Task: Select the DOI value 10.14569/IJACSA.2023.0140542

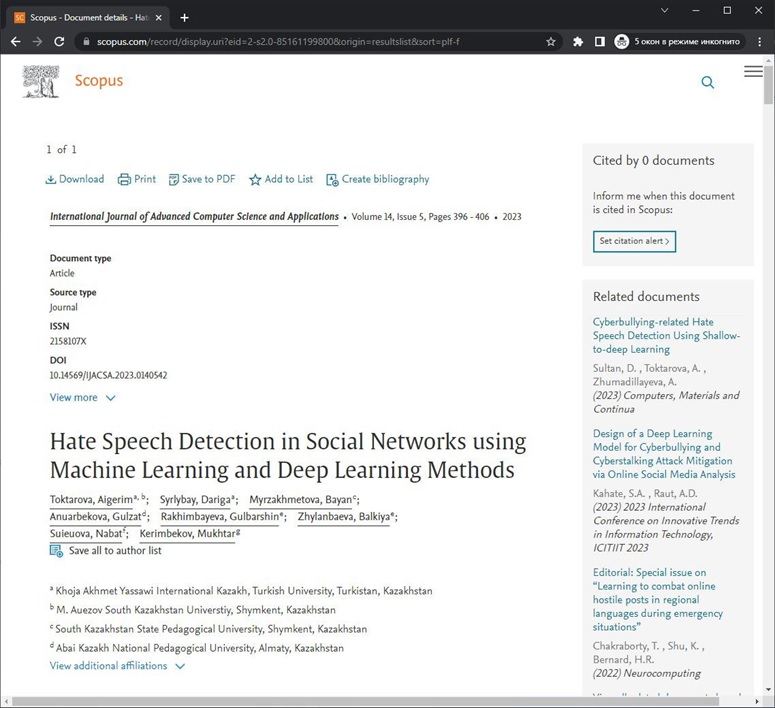Action: pyautogui.click(x=108, y=375)
